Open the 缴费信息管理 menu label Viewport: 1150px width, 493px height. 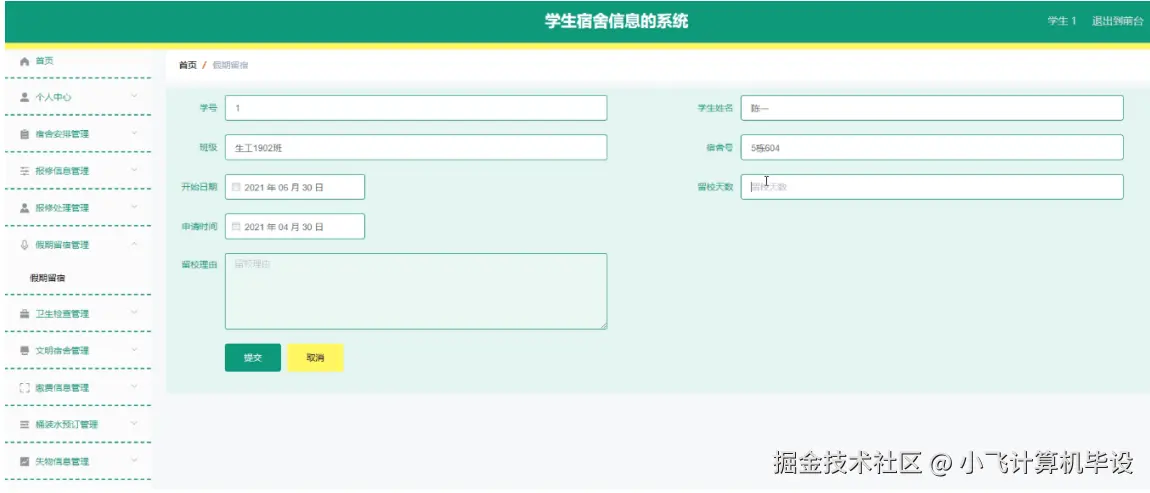62,387
